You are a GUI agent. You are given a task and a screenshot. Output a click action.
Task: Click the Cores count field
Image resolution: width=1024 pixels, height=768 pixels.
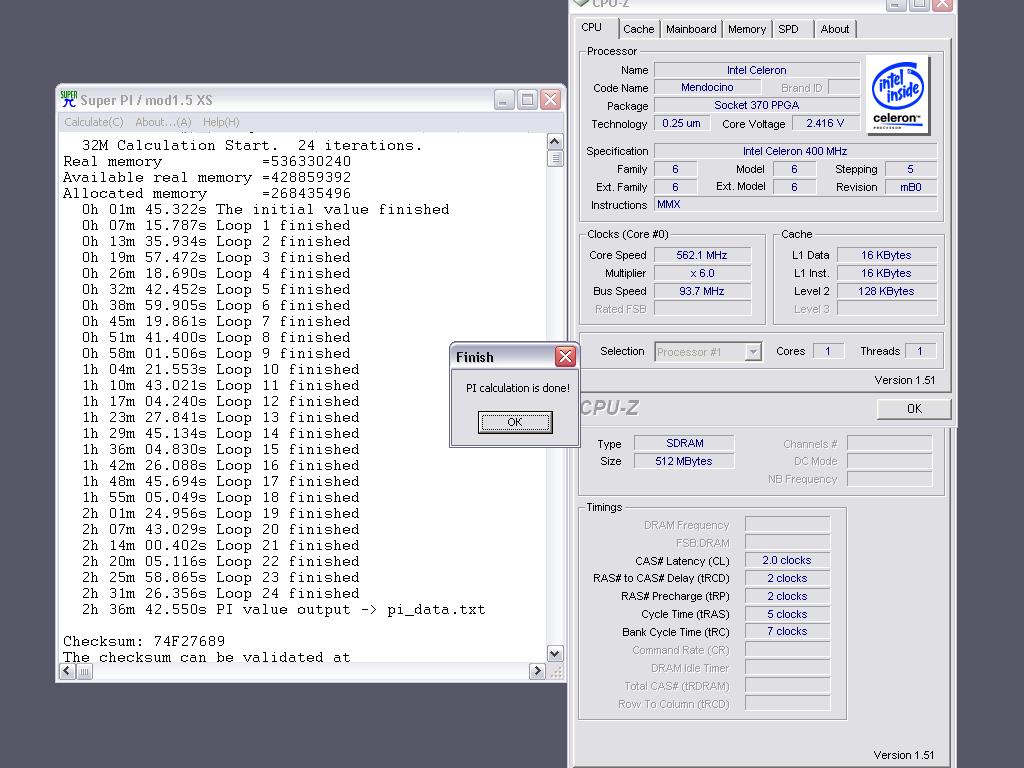[x=828, y=351]
